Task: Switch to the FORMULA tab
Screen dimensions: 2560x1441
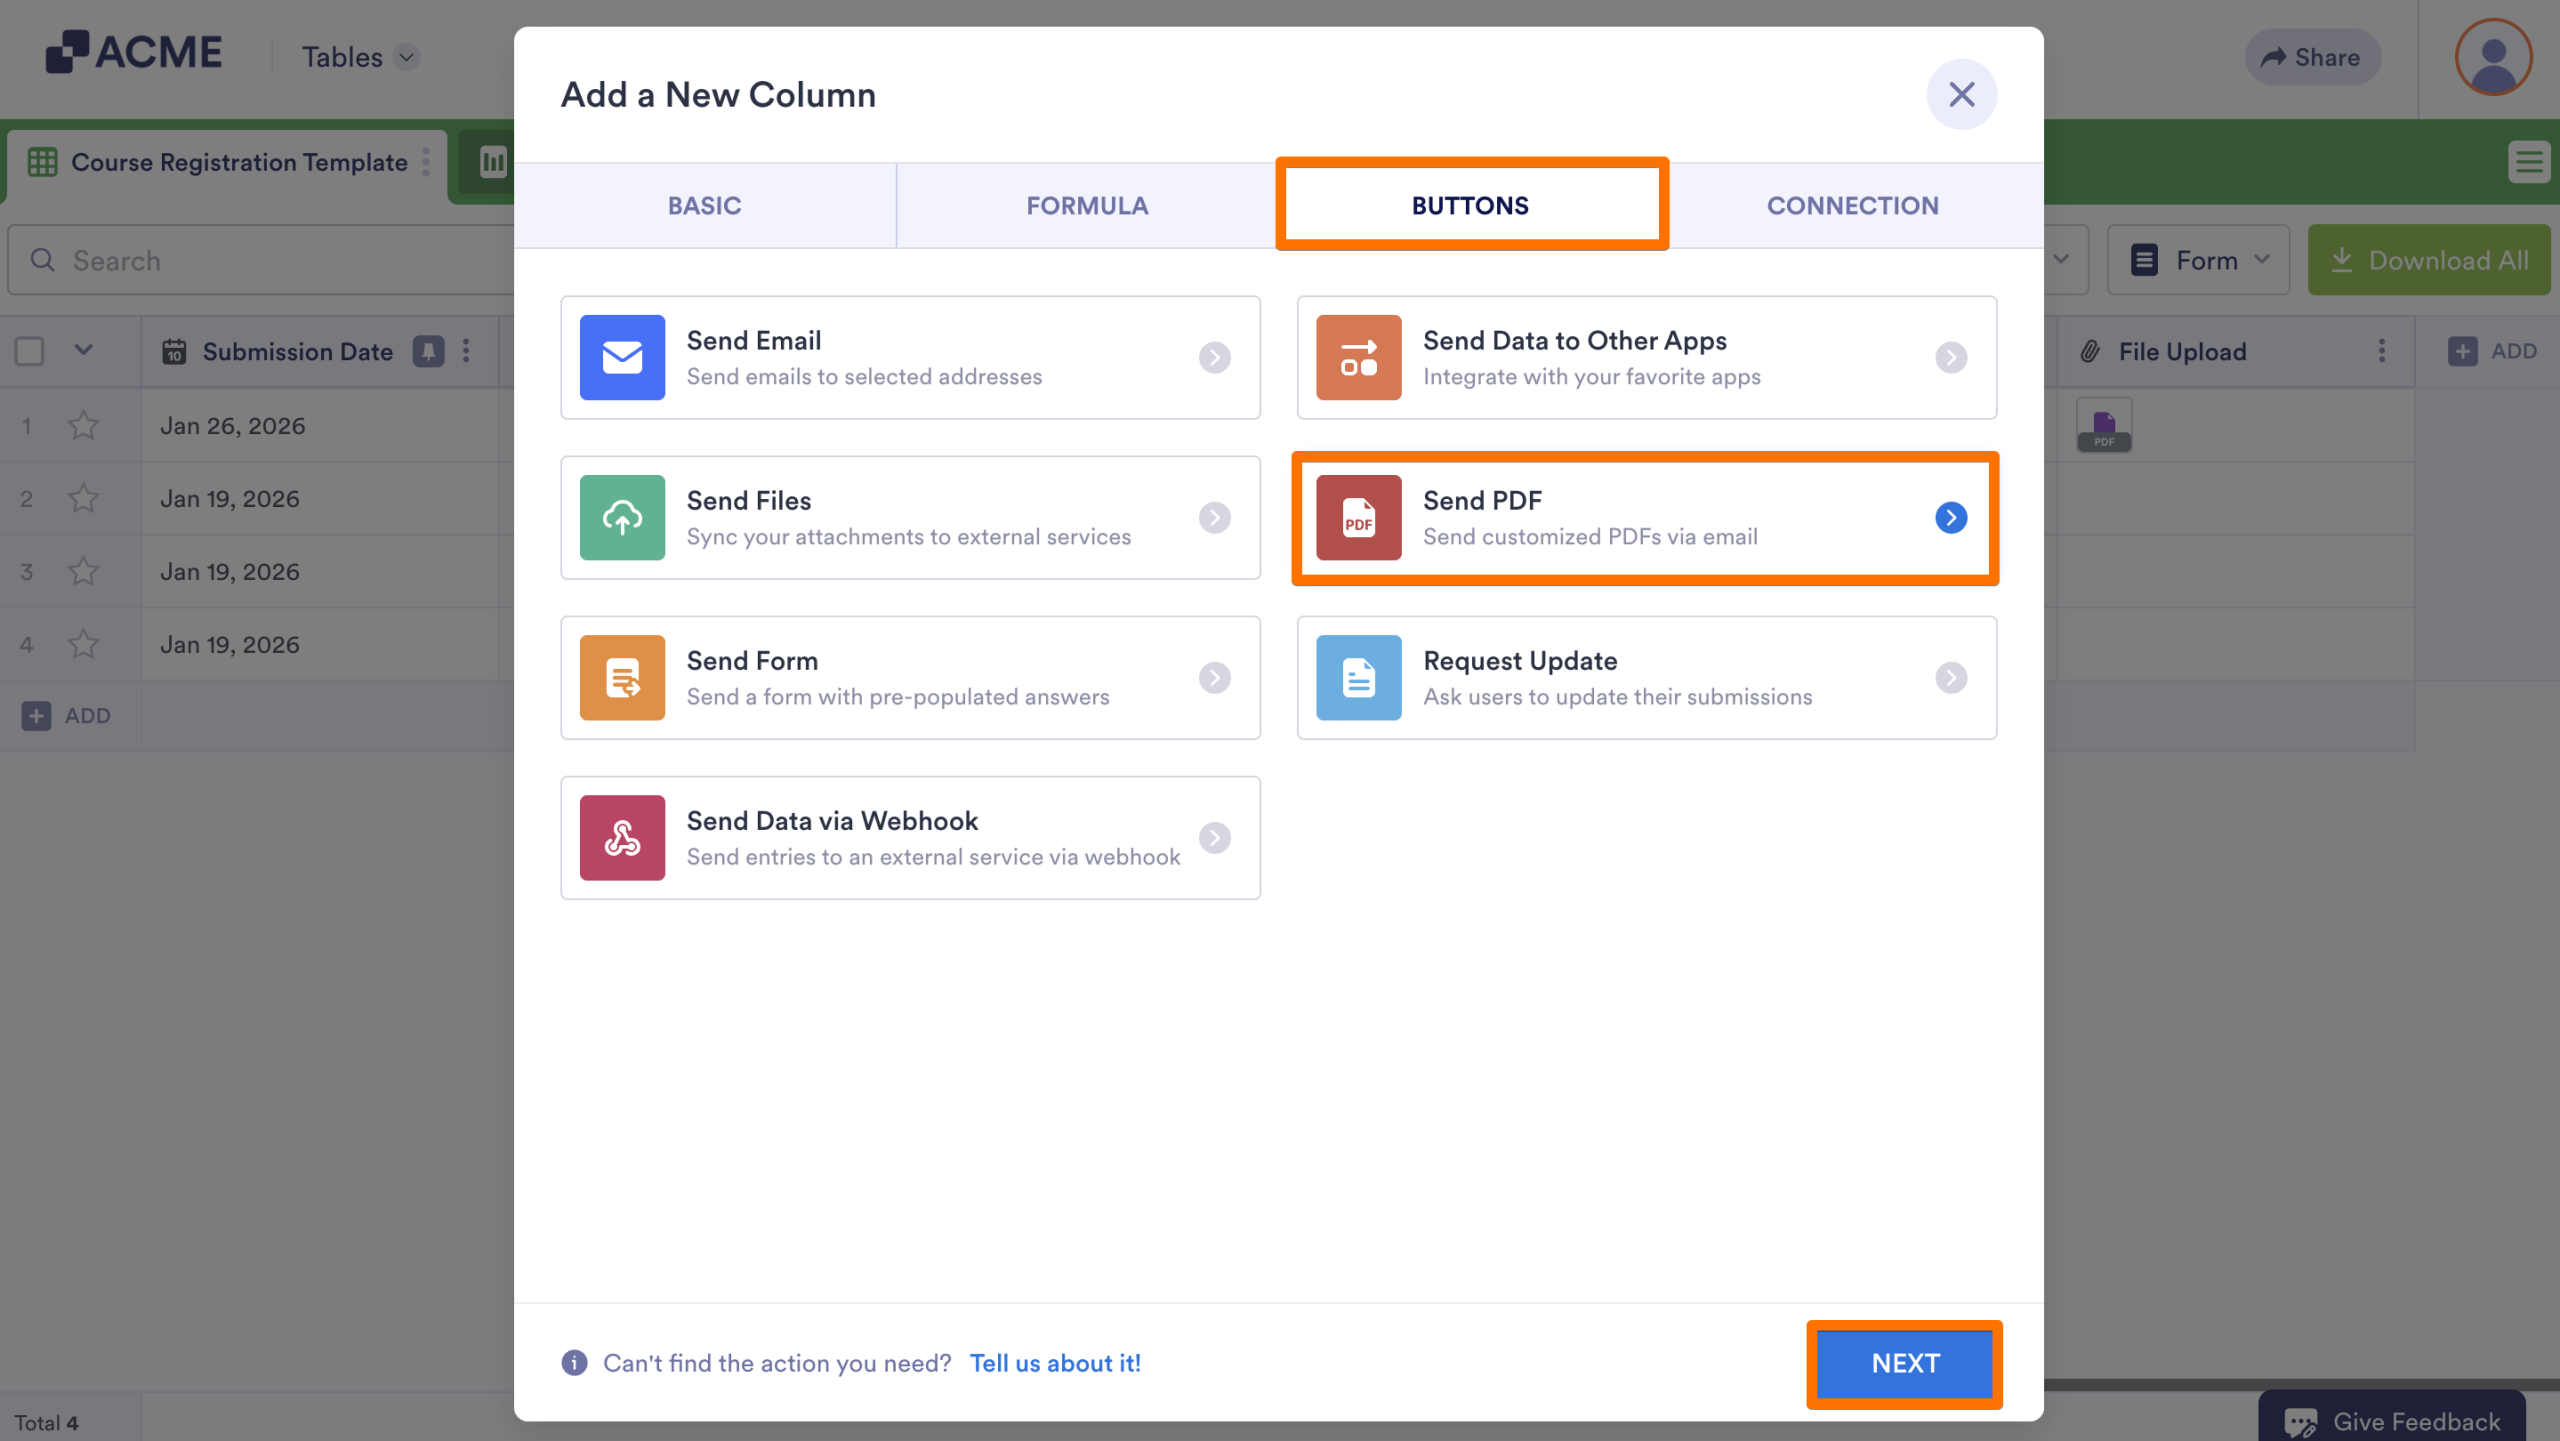Action: click(x=1086, y=205)
